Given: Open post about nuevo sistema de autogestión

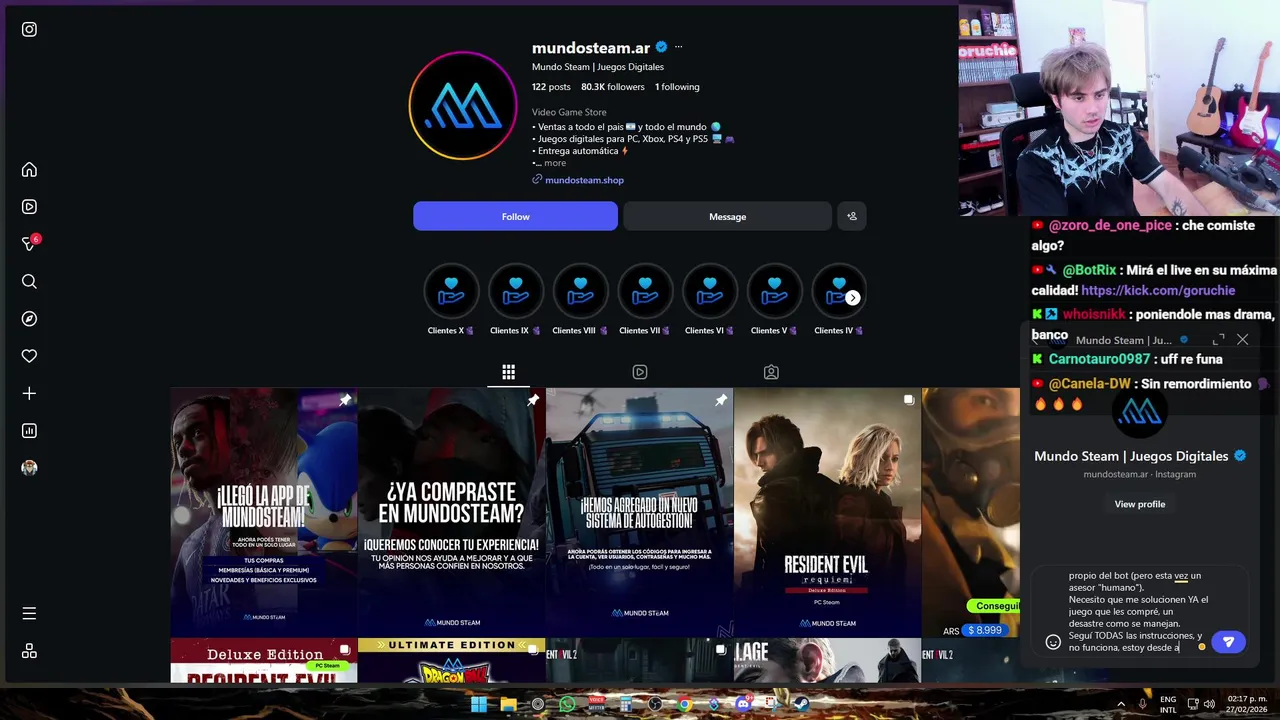Looking at the screenshot, I should (640, 512).
